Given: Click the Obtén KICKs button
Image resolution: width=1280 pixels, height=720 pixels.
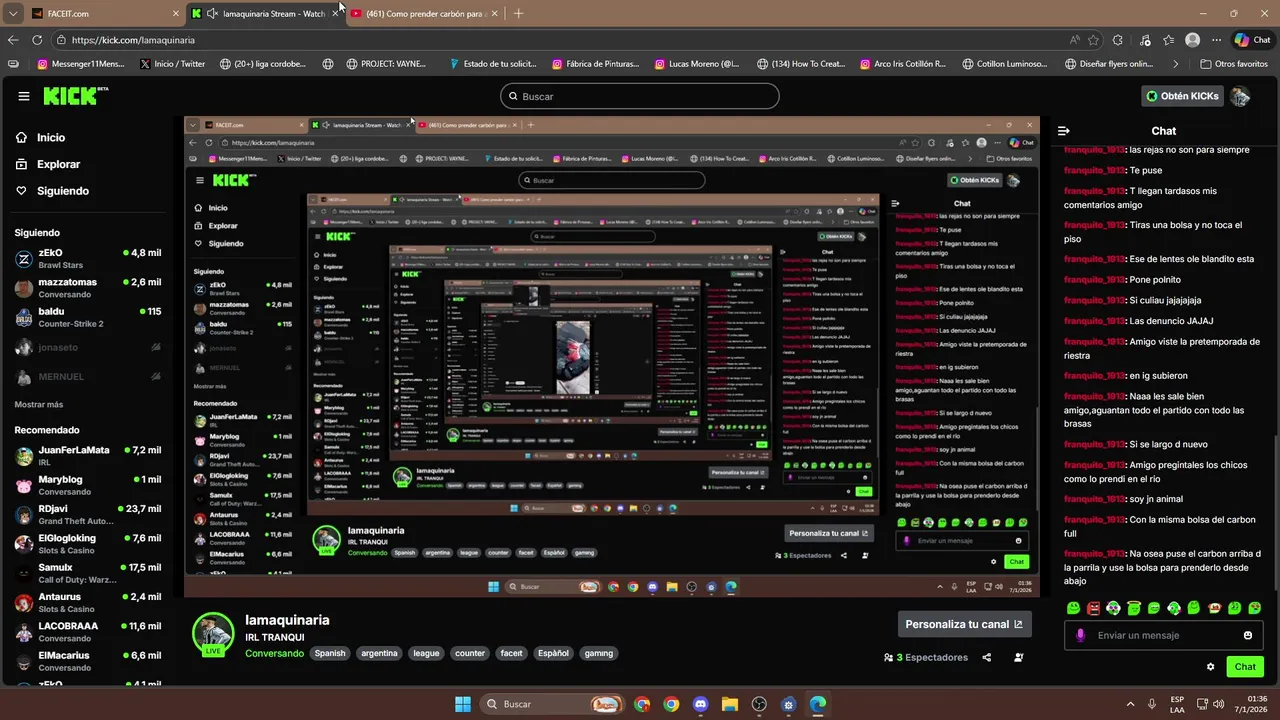Looking at the screenshot, I should pyautogui.click(x=1182, y=96).
